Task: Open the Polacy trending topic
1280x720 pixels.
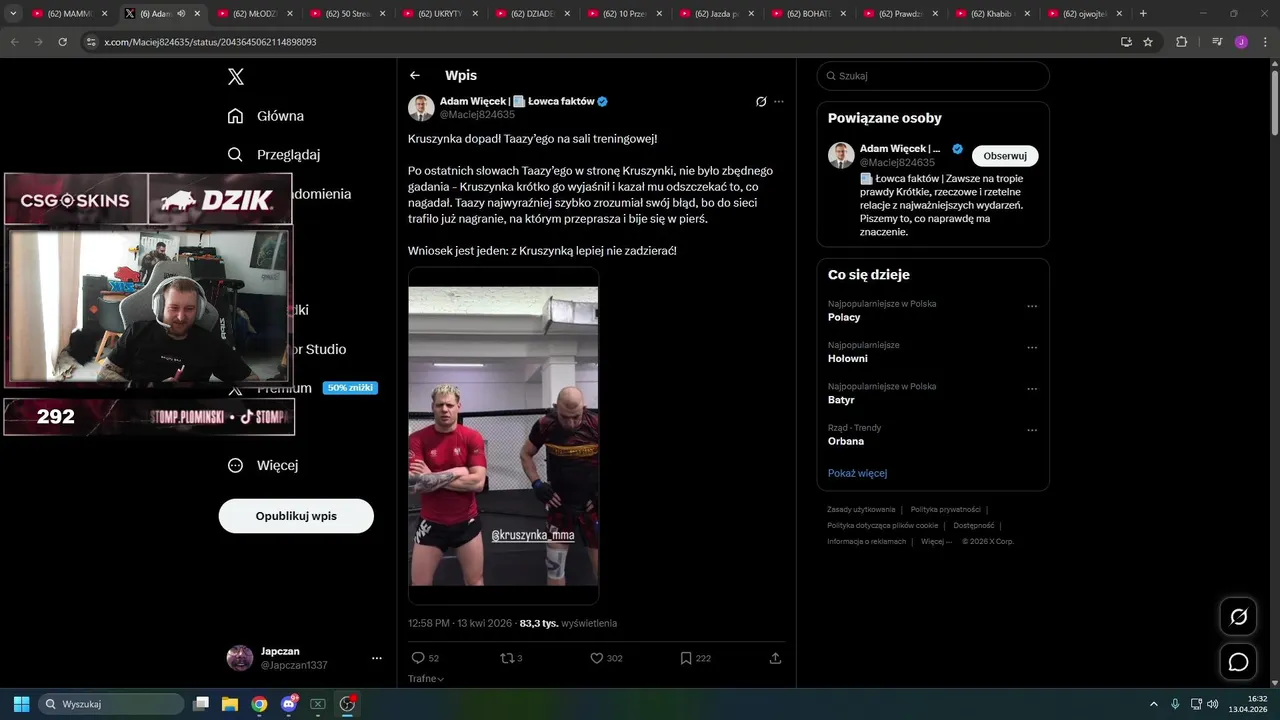Action: pyautogui.click(x=844, y=317)
